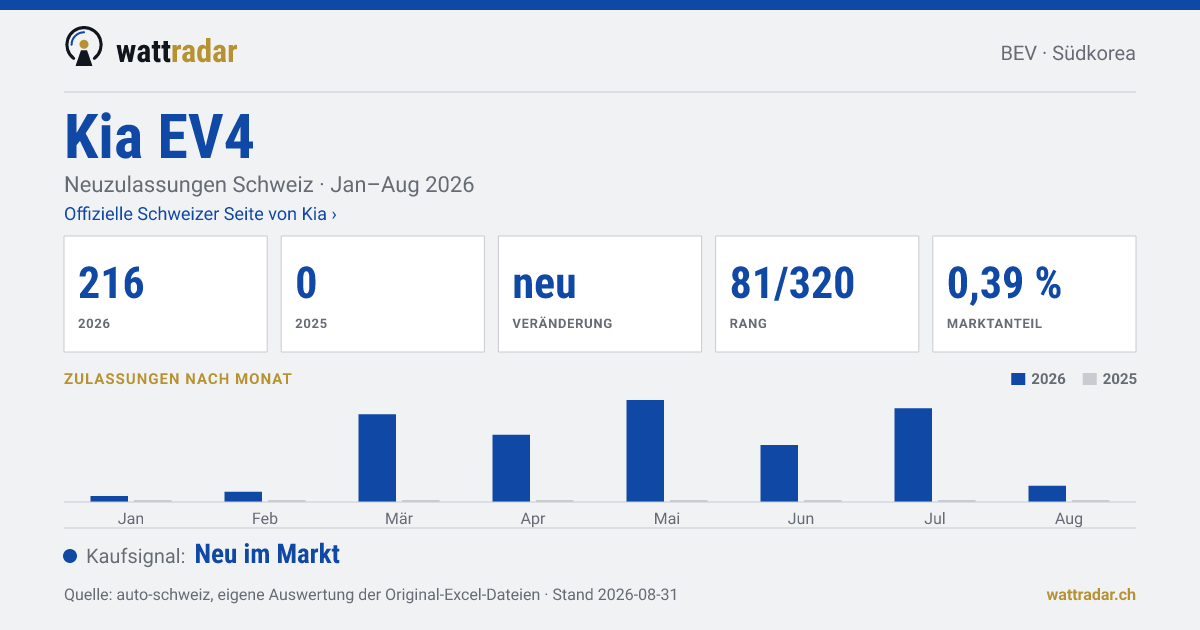
Task: Click the 'Kia EV4' heading
Action: (159, 137)
